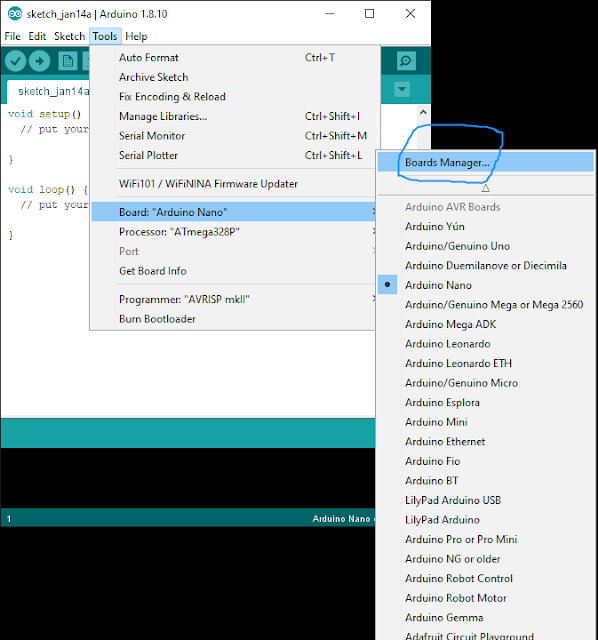Click the void setup() code line

44,114
